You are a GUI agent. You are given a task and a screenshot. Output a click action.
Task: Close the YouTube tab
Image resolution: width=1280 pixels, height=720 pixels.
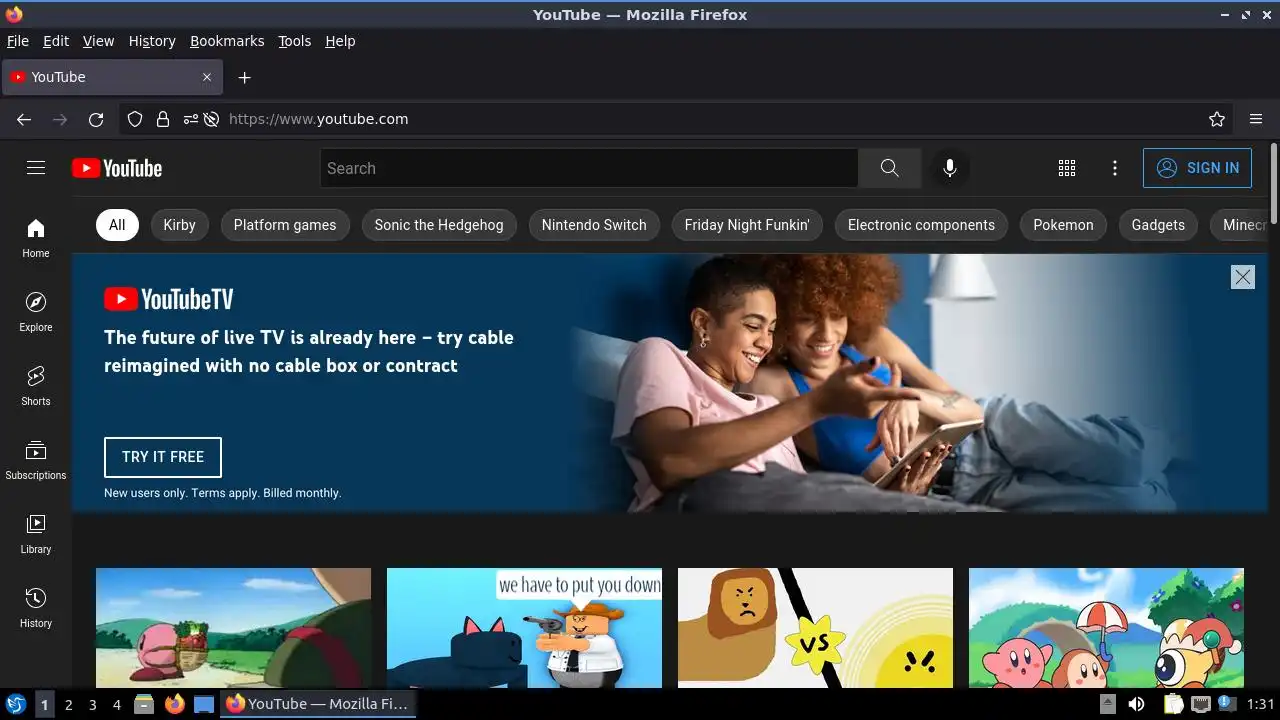pyautogui.click(x=207, y=77)
